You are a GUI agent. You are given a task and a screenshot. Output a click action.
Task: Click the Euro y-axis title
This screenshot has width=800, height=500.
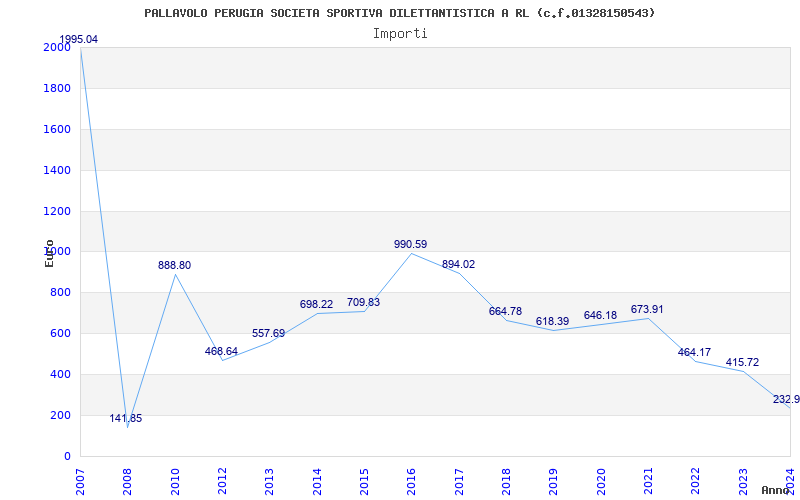49,253
